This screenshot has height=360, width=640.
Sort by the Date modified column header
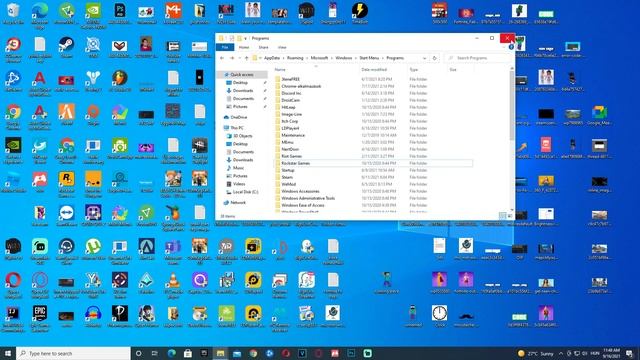coord(374,70)
